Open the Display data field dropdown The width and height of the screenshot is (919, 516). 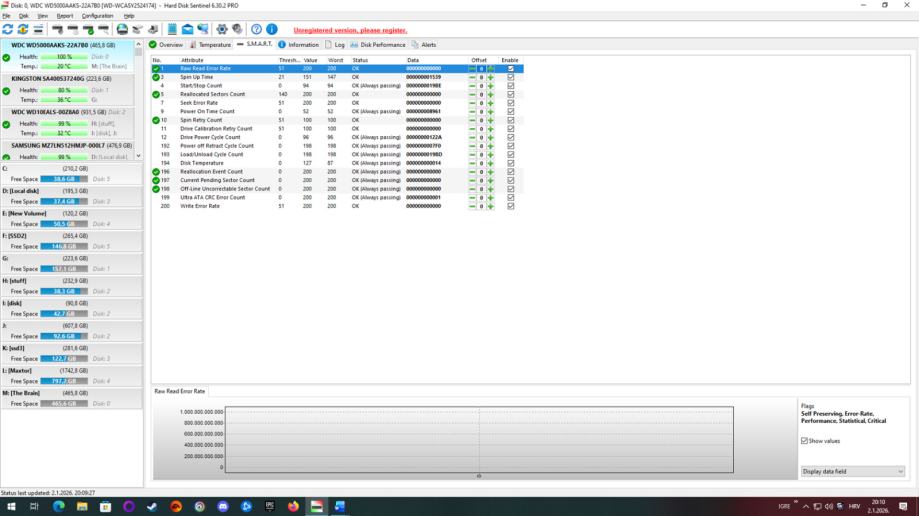click(x=853, y=471)
